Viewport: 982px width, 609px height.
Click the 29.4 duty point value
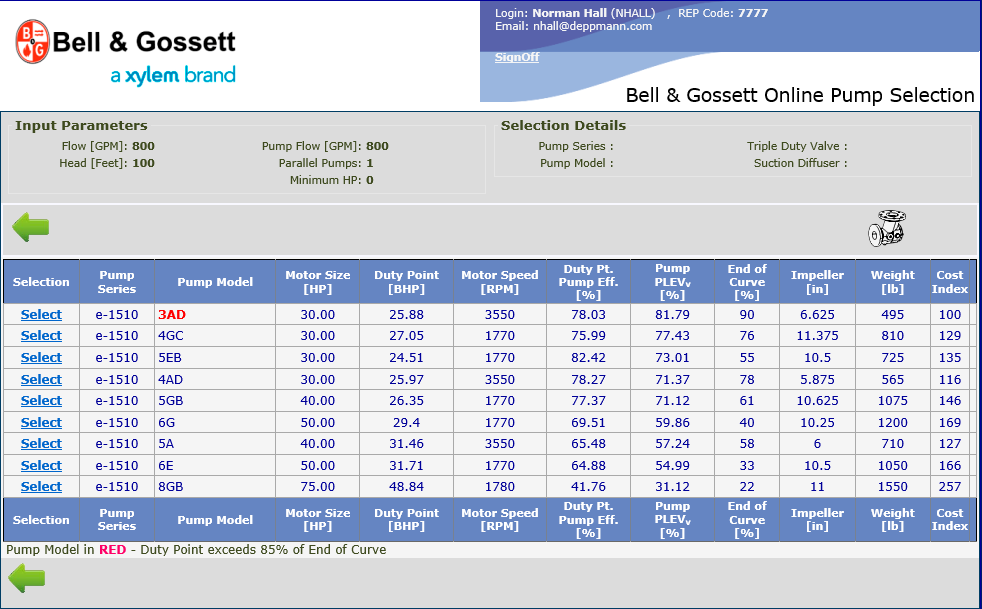(x=406, y=423)
